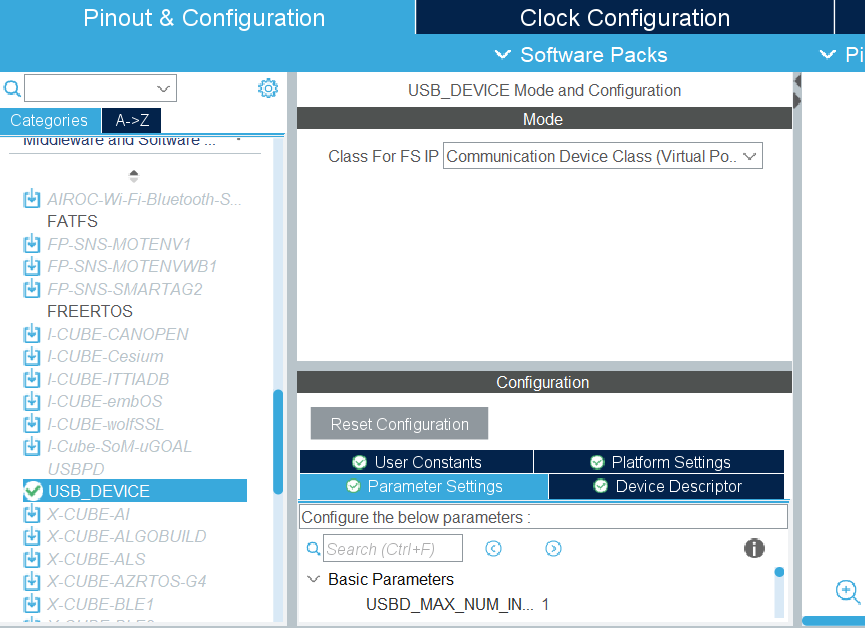Show parameter info via the info icon

click(x=754, y=548)
